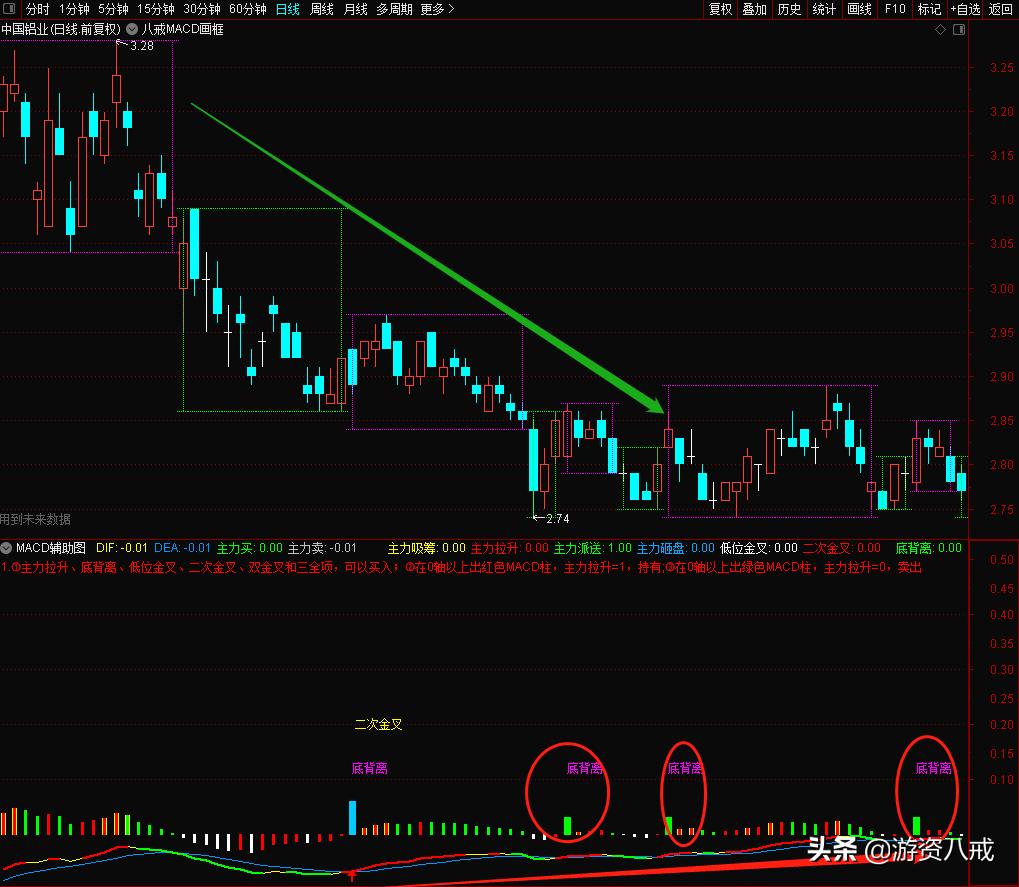Click the 2.74 low price label
1019x887 pixels.
(558, 519)
